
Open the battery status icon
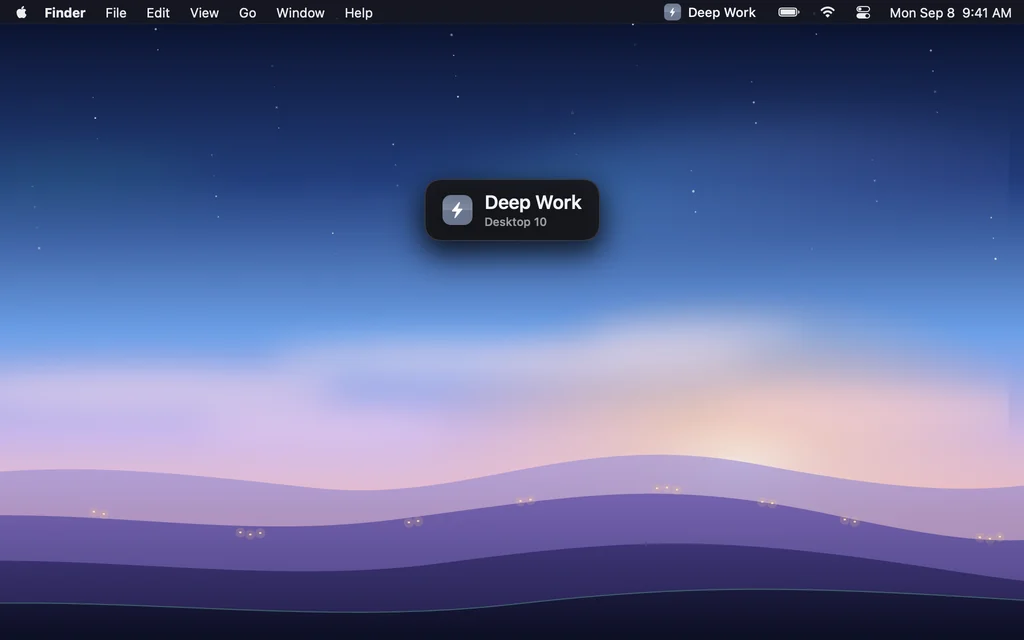pyautogui.click(x=789, y=12)
